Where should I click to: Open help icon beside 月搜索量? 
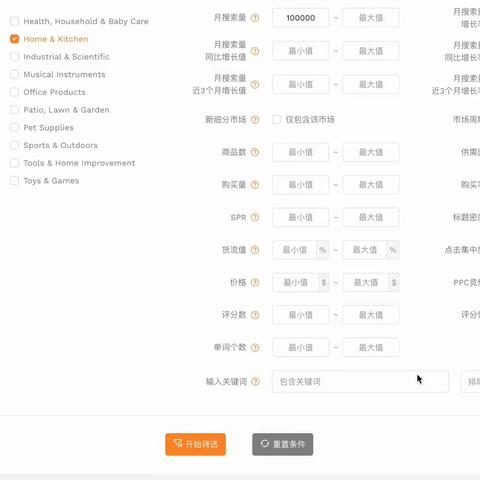[255, 18]
